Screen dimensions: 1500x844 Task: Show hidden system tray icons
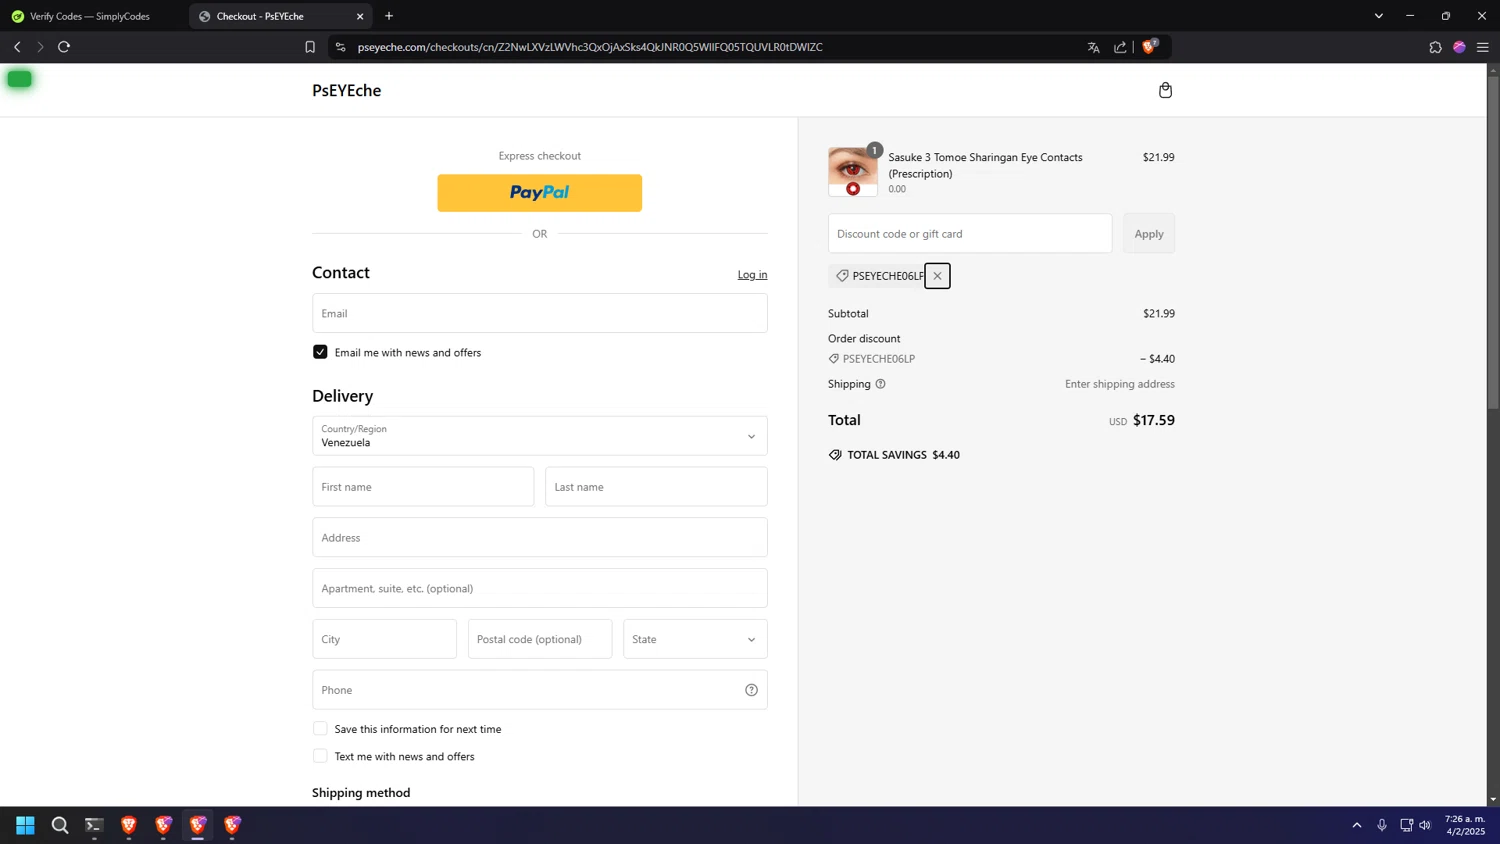click(1357, 825)
